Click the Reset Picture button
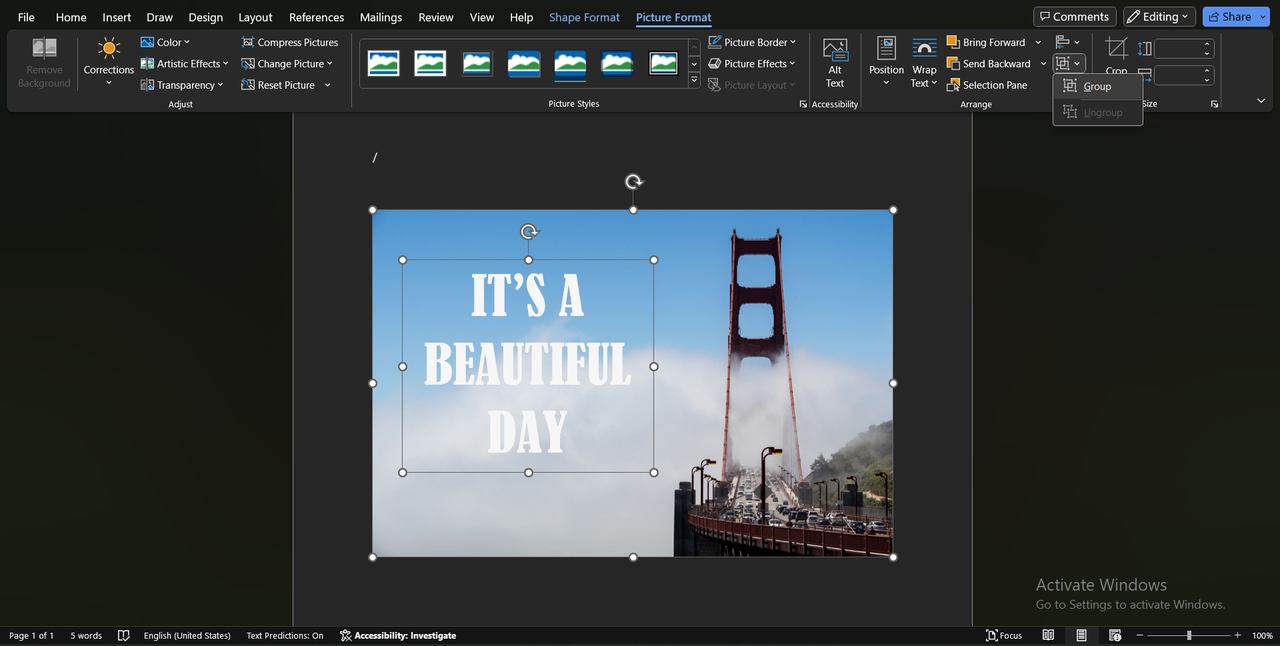 click(x=279, y=85)
